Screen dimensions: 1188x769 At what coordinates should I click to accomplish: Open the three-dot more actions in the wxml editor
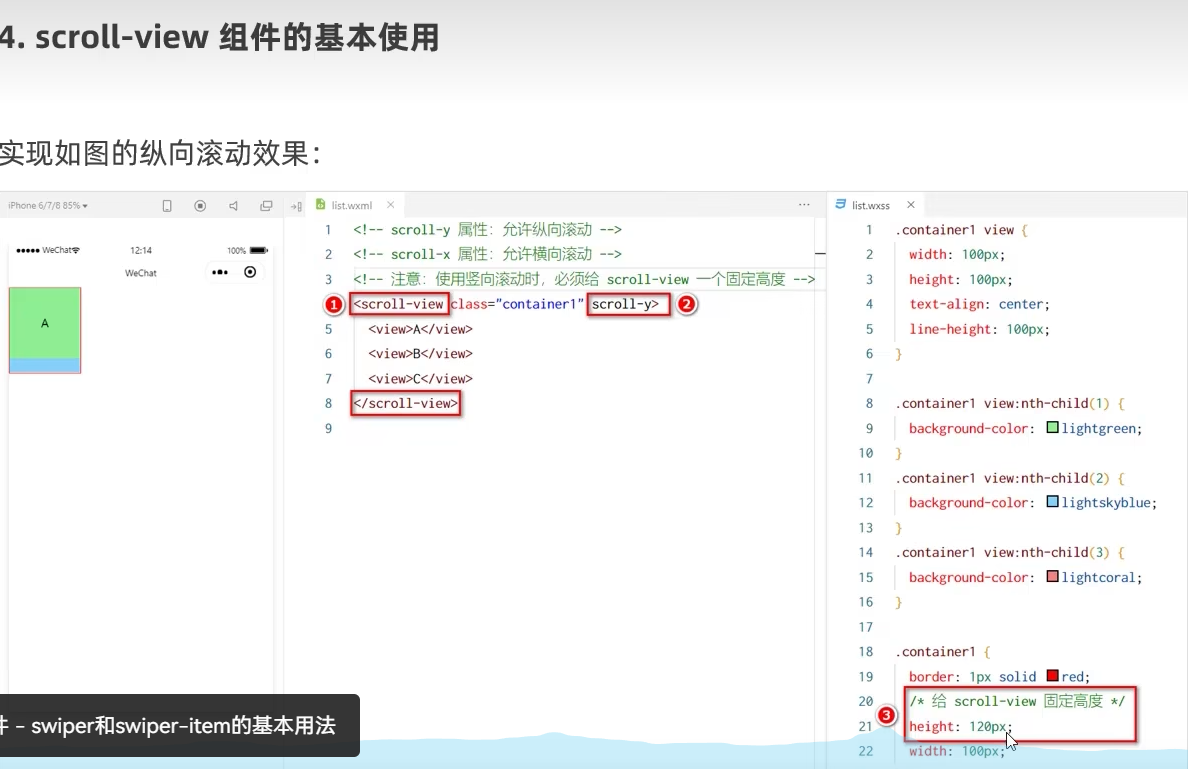click(x=804, y=205)
